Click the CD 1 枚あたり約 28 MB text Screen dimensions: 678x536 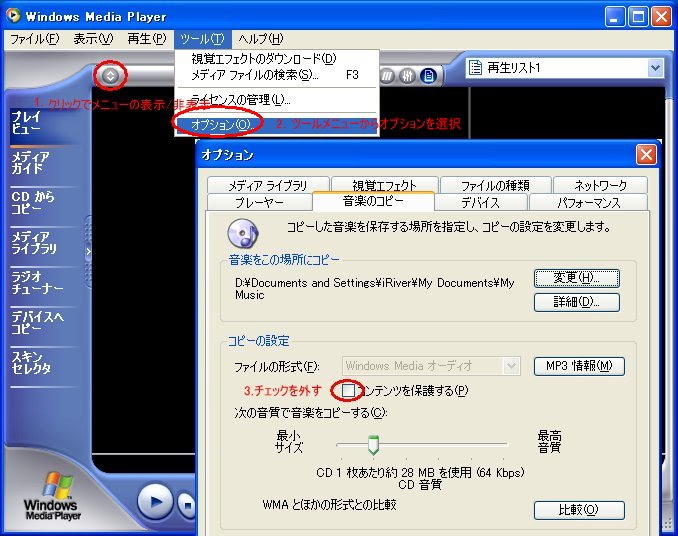(420, 472)
